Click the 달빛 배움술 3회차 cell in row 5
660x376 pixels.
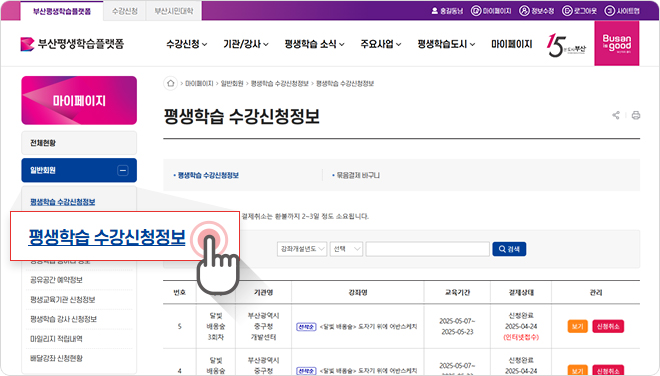point(216,326)
